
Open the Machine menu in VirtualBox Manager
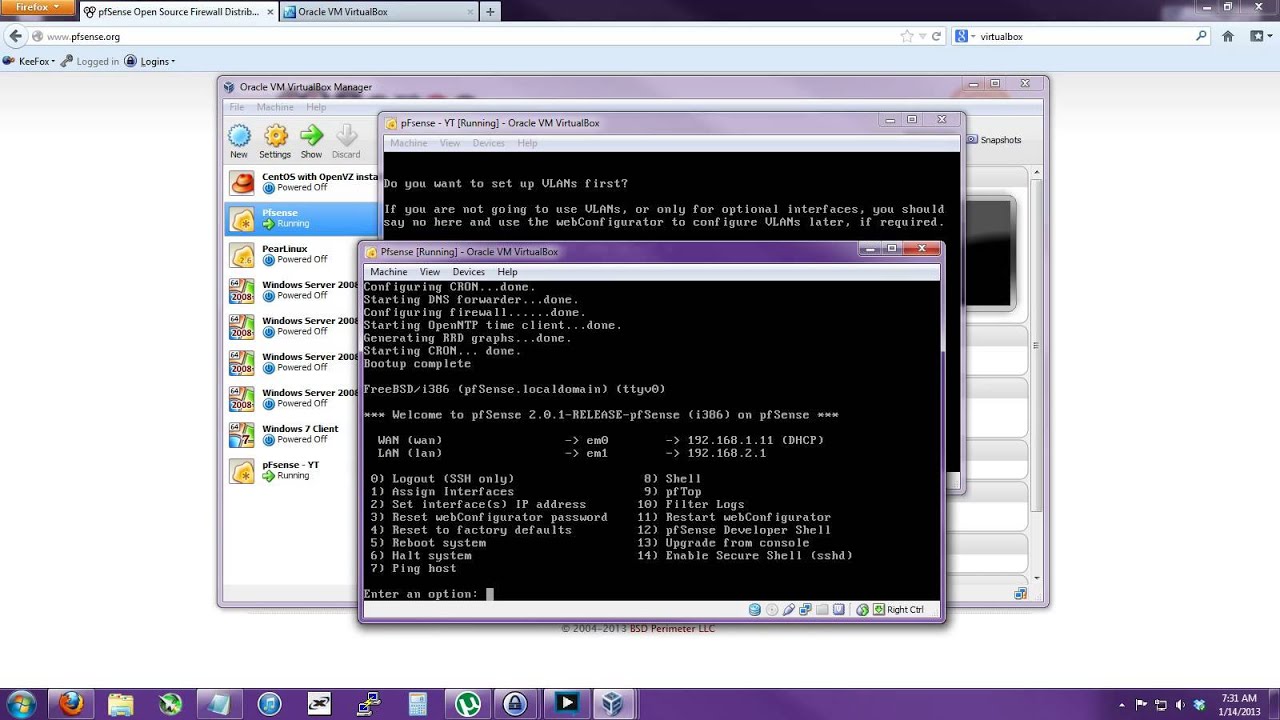(275, 107)
